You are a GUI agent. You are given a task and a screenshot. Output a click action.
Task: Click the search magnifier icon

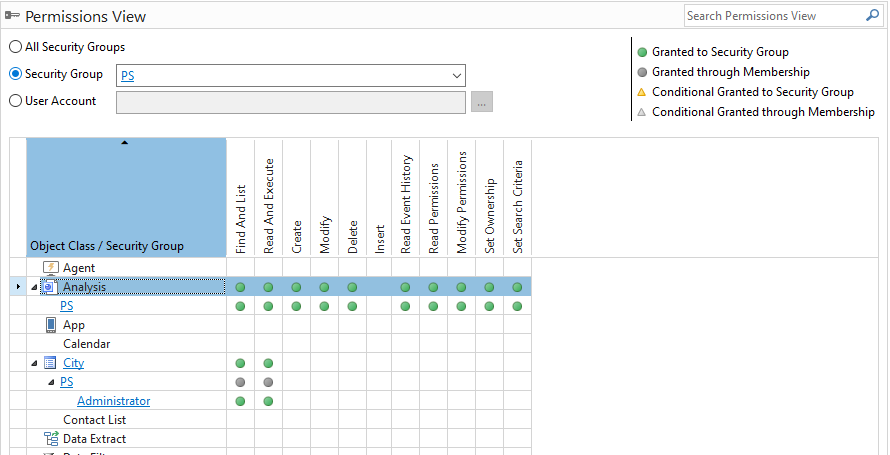pos(871,16)
